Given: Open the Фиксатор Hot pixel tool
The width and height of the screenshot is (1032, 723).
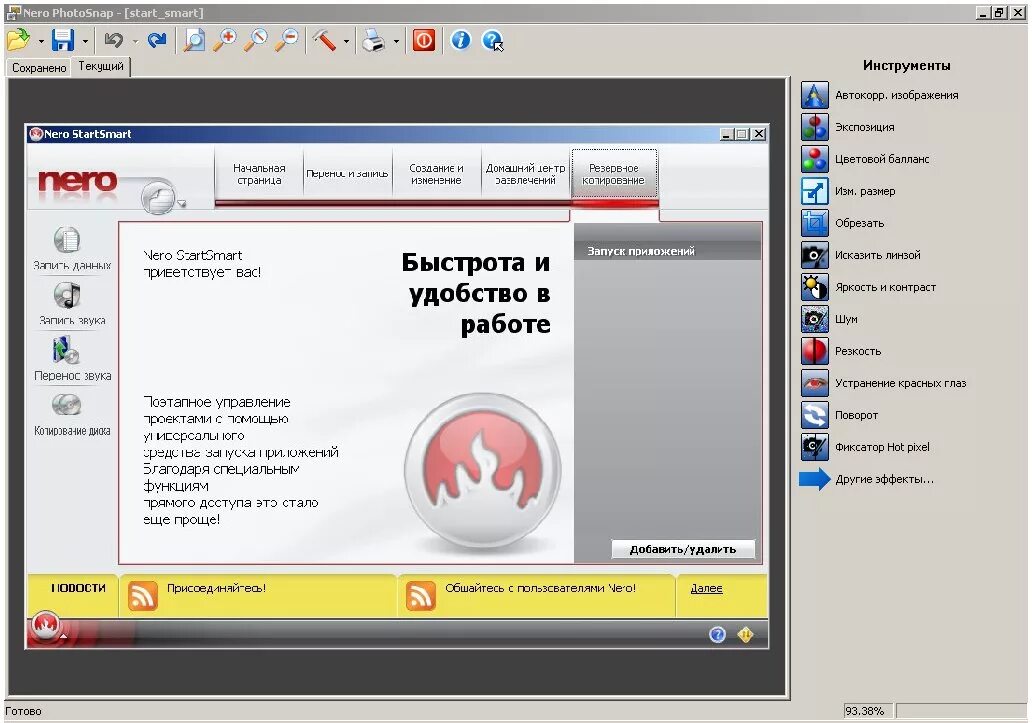Looking at the screenshot, I should (865, 447).
